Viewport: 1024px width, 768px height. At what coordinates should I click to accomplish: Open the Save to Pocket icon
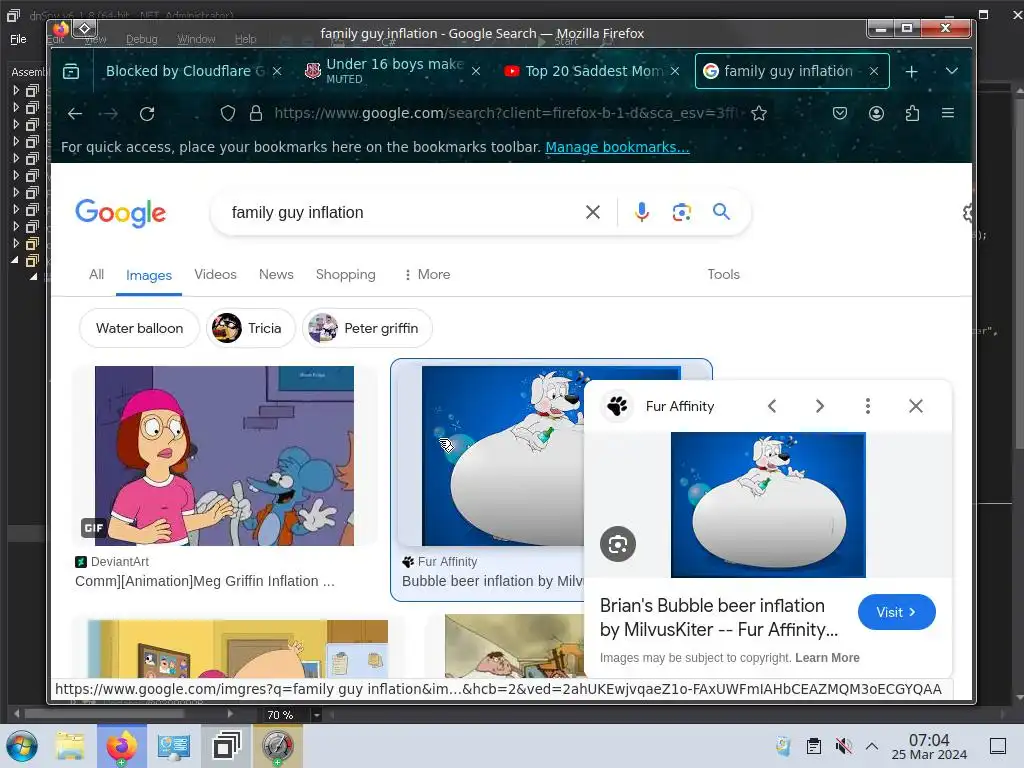(840, 114)
